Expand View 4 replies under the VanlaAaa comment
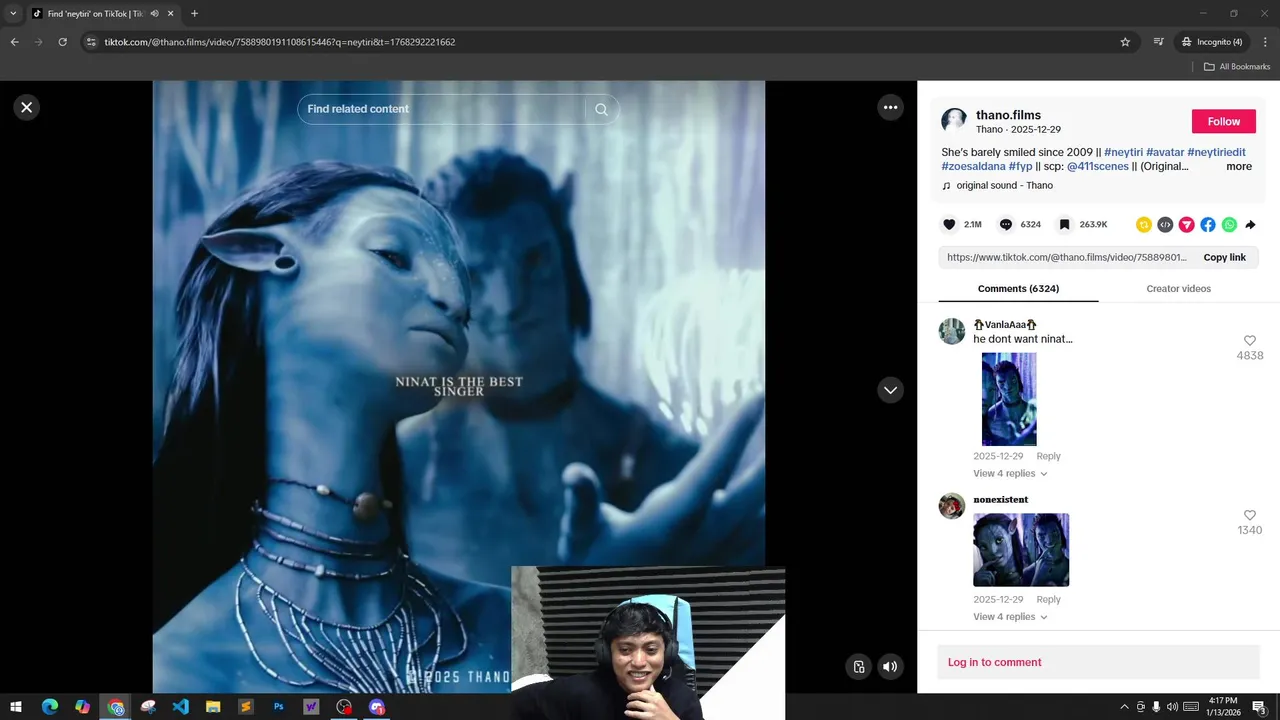 pos(1010,474)
